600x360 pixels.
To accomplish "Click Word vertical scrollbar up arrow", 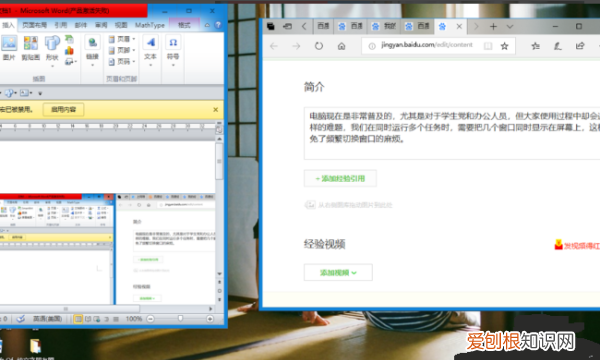I will pos(219,139).
